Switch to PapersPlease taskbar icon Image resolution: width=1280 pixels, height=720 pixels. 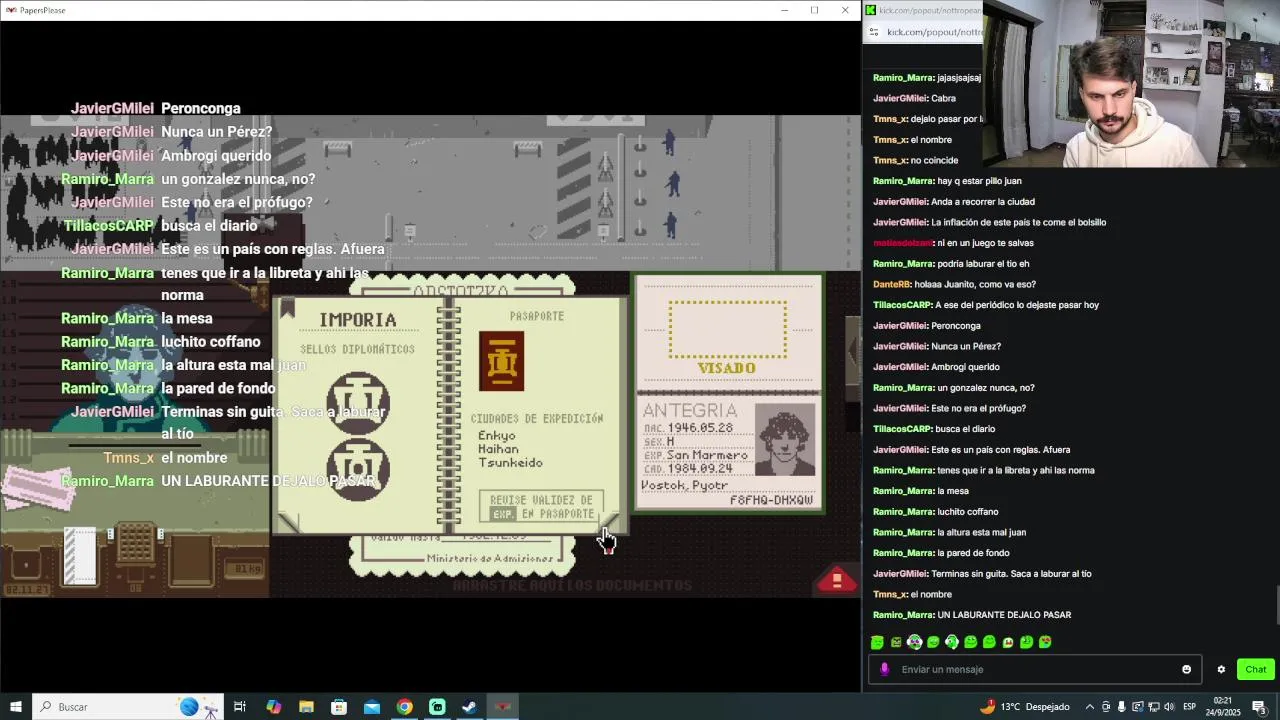tap(502, 707)
